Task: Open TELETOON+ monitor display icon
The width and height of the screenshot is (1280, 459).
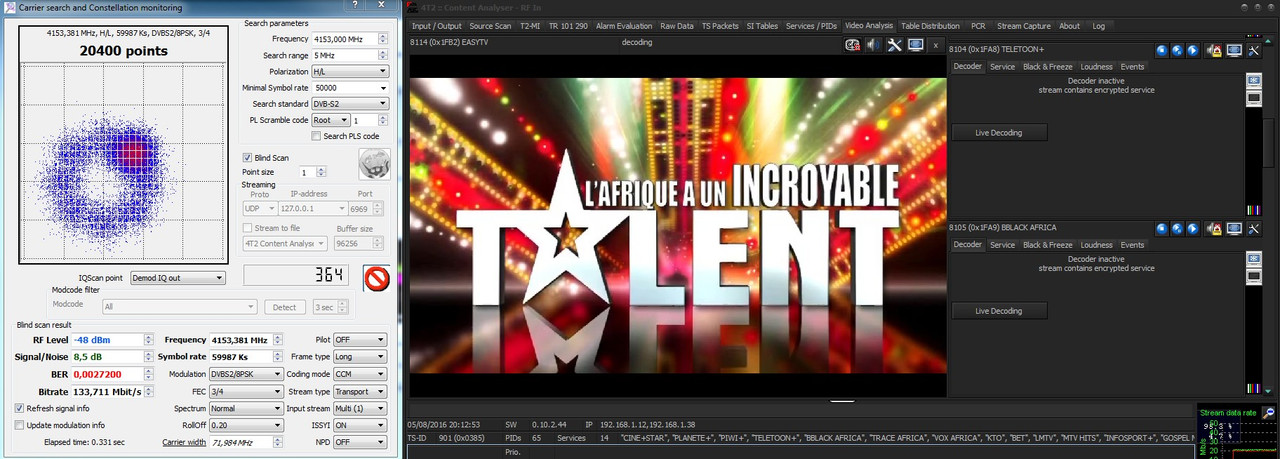Action: point(1234,49)
